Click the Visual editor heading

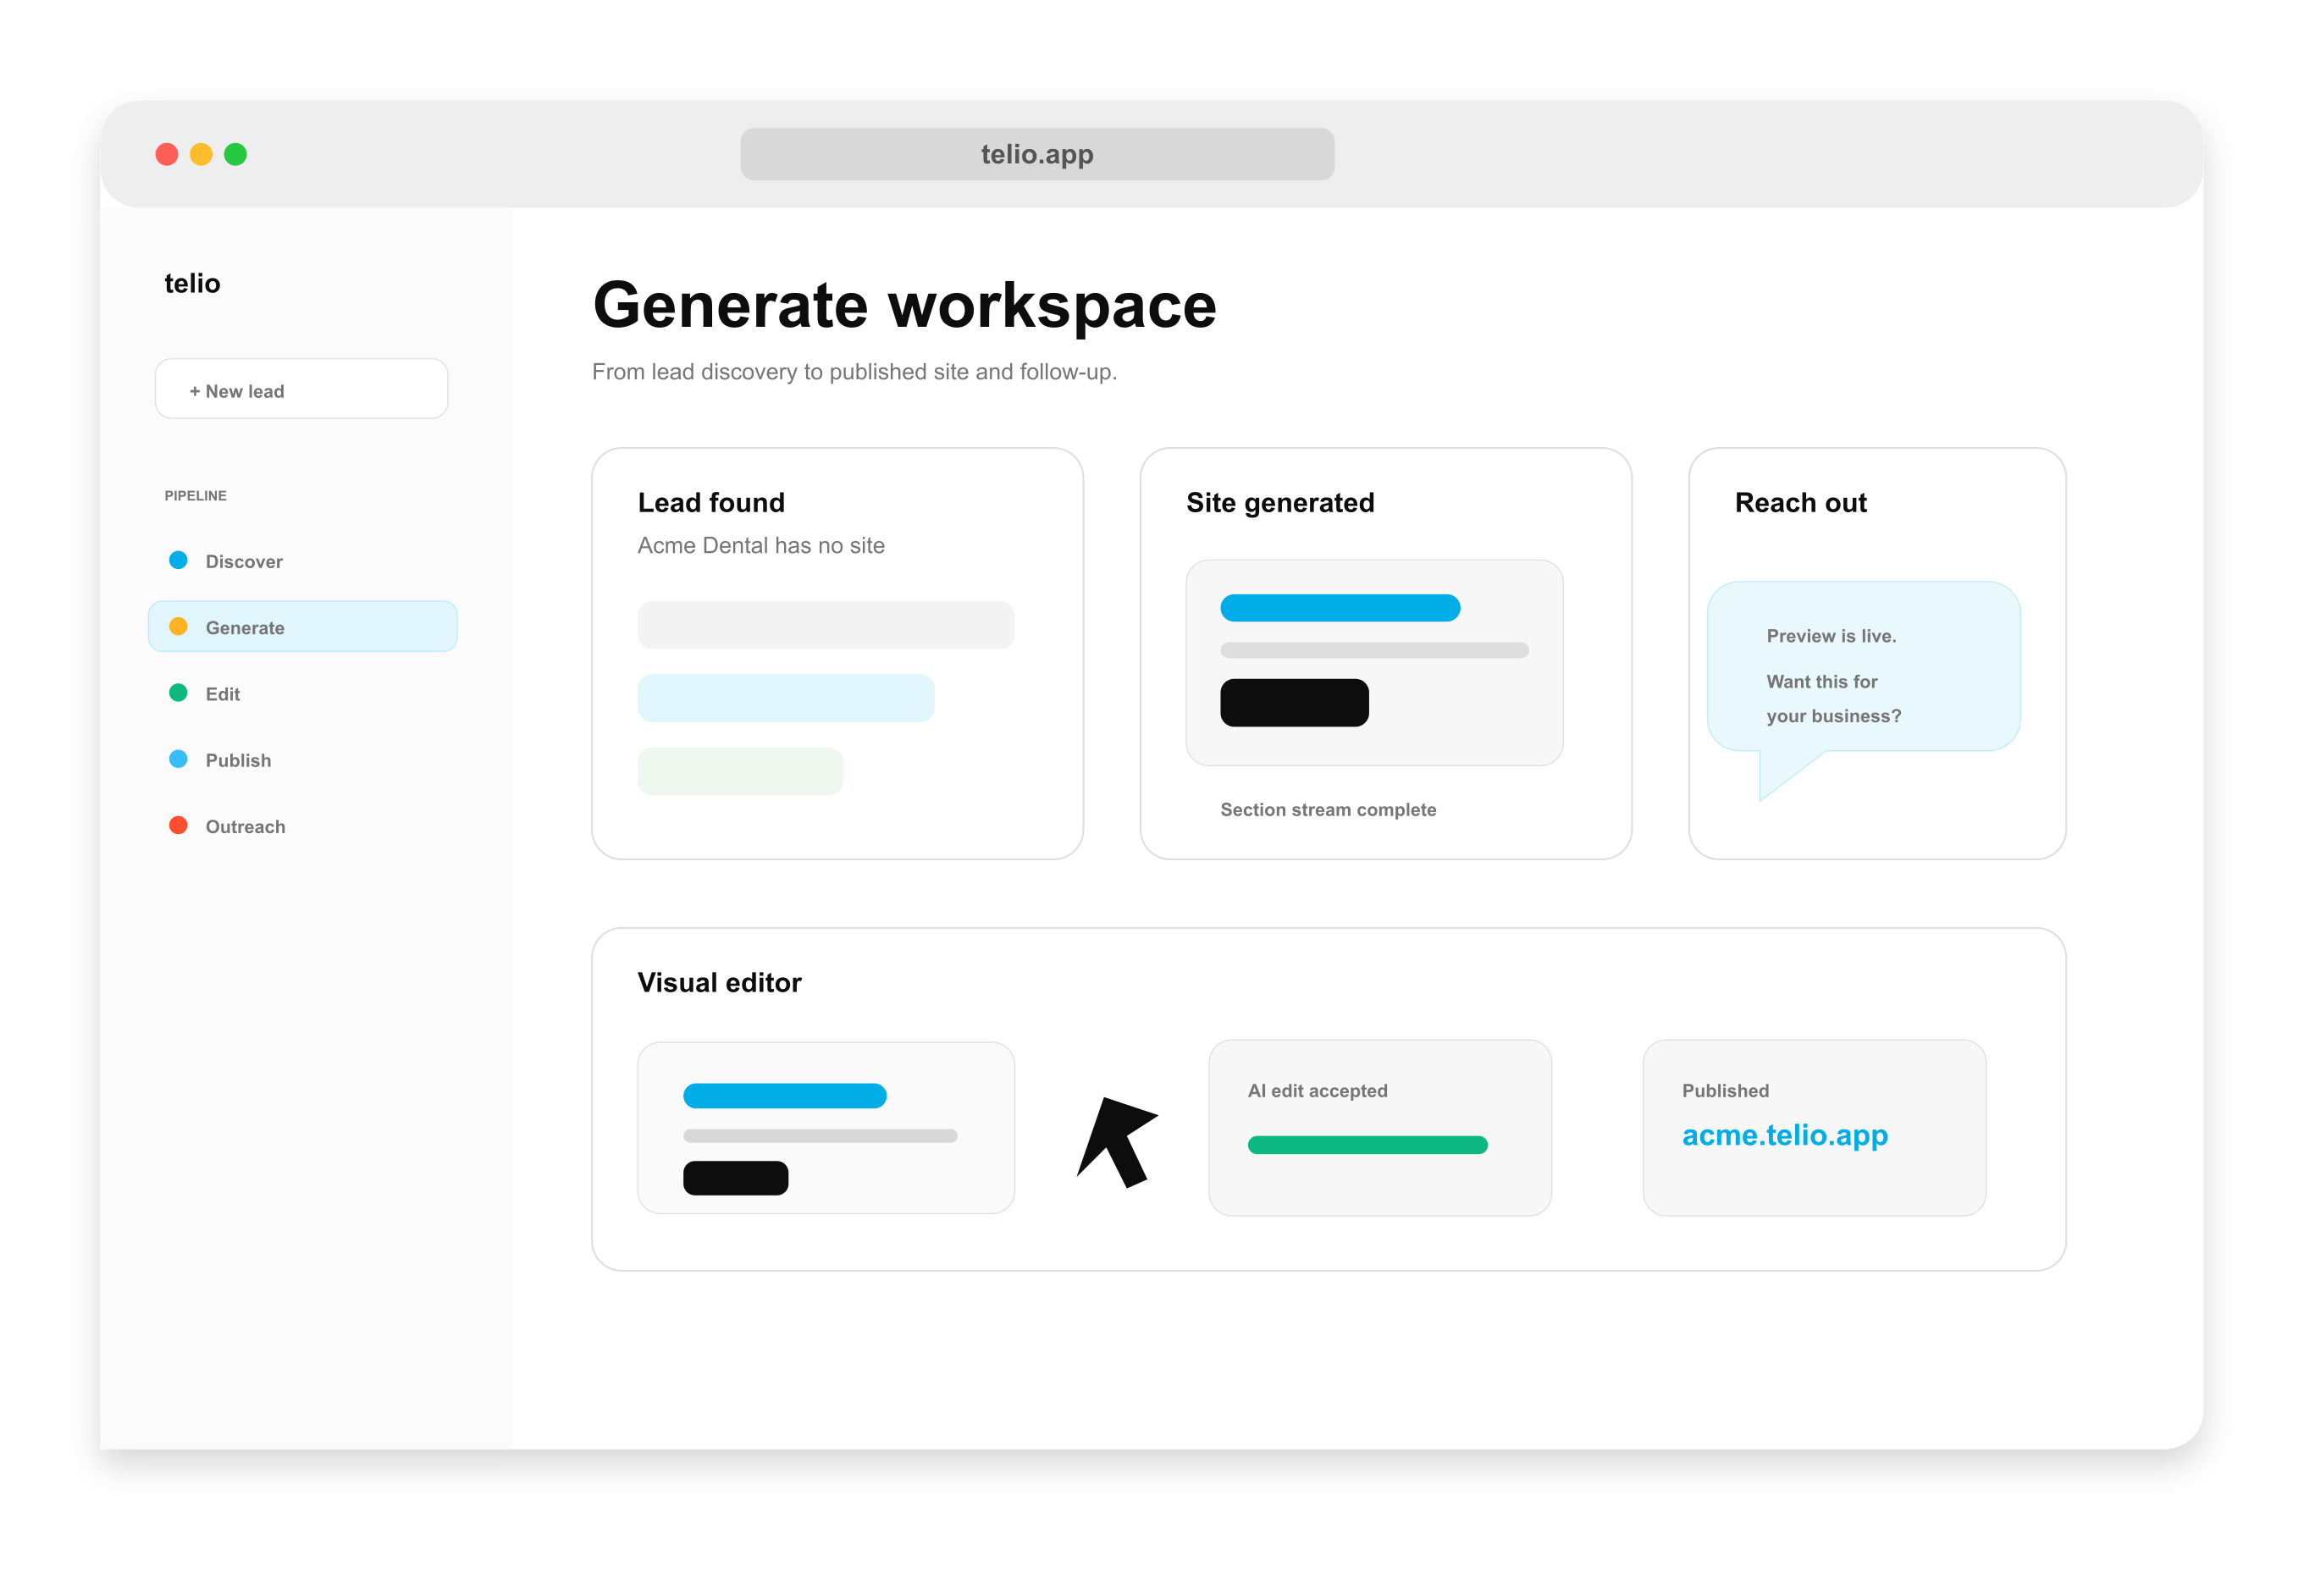719,982
